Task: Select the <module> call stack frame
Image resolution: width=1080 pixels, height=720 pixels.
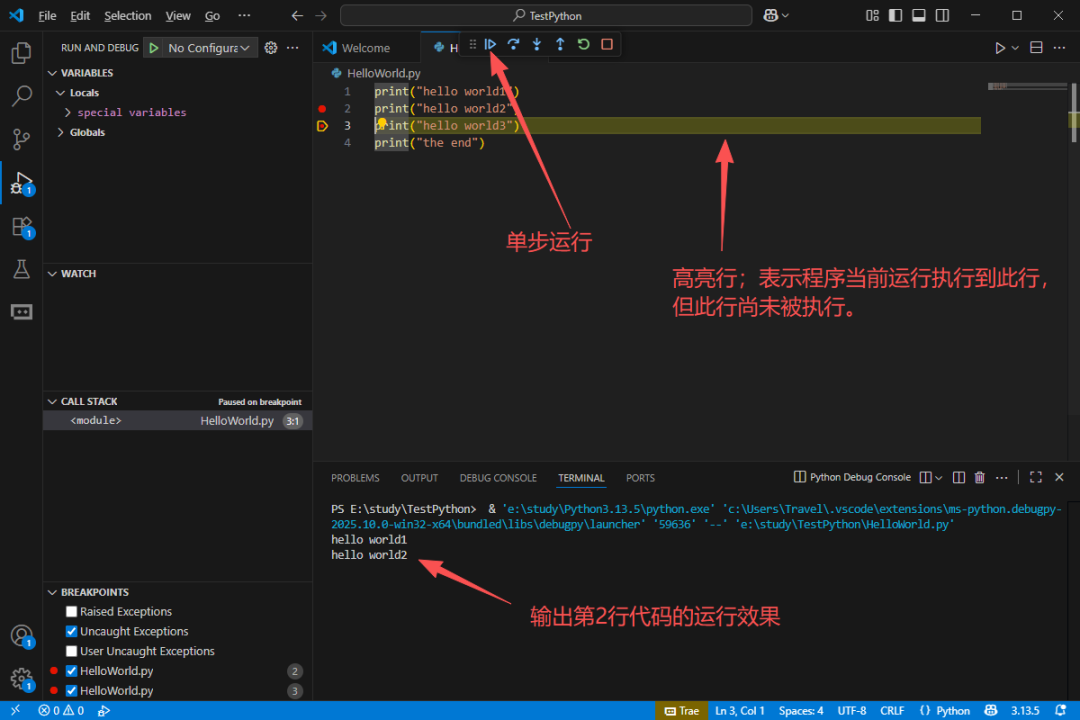Action: click(178, 420)
